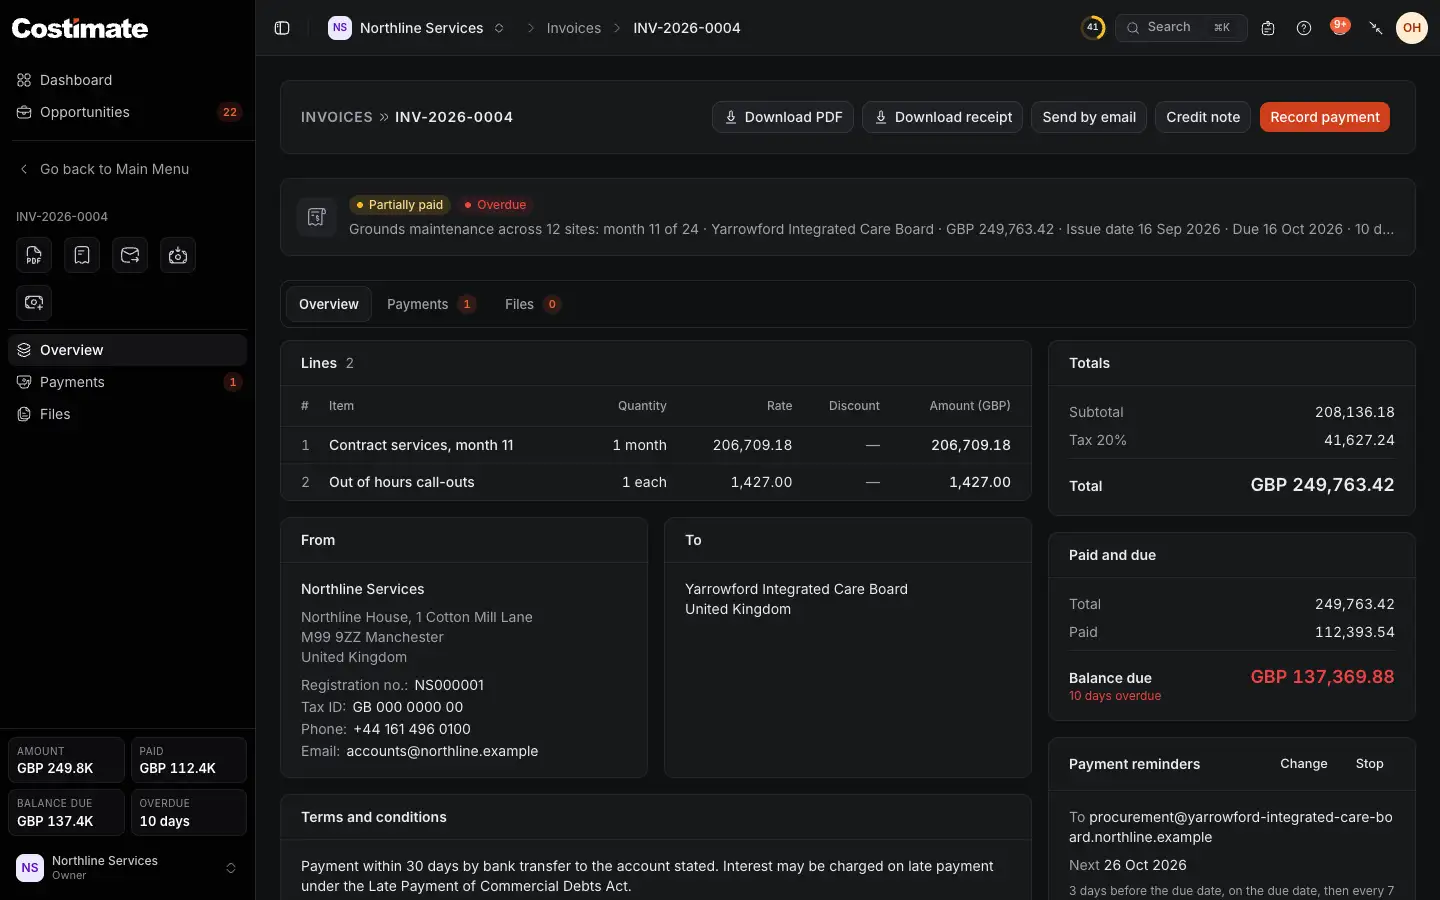The height and width of the screenshot is (900, 1440).
Task: Click the "accounts@northline.example" email address
Action: 442,751
